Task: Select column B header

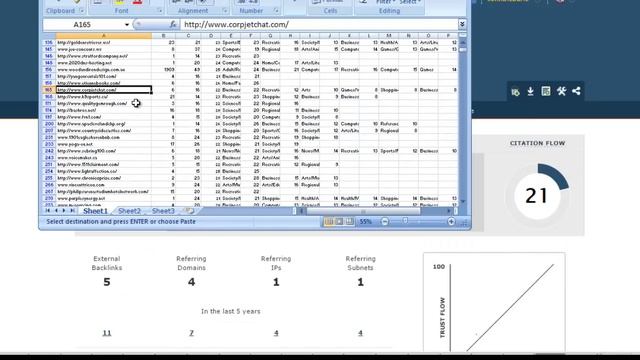Action: [x=164, y=36]
